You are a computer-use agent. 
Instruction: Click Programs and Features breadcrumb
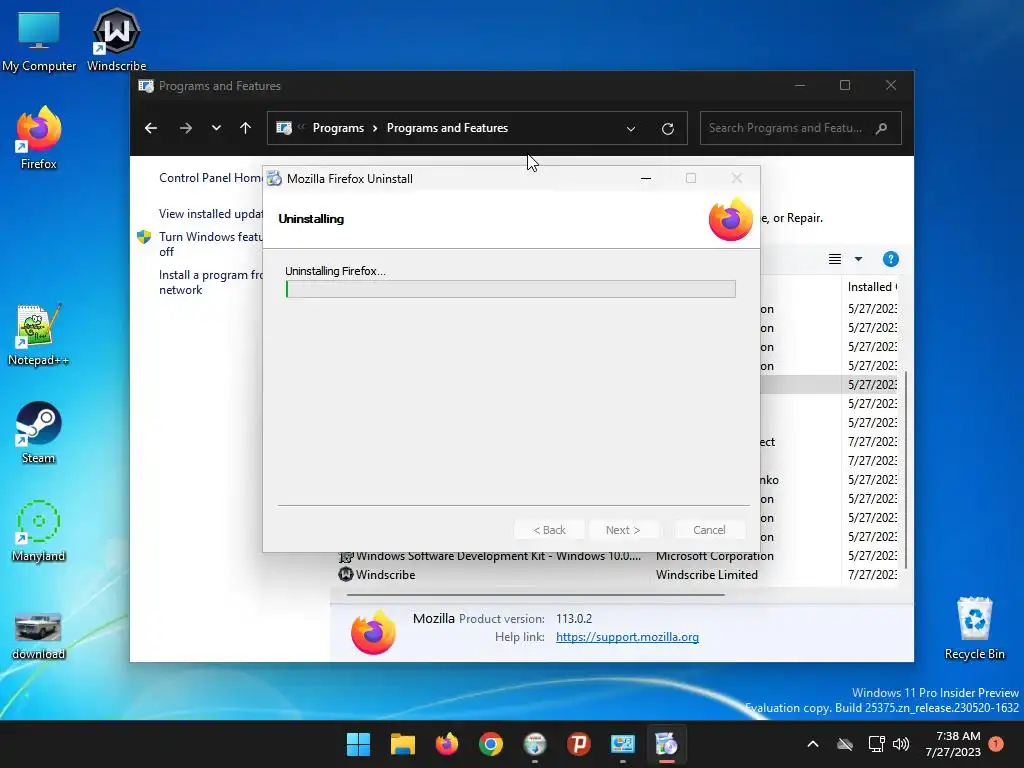coord(447,128)
